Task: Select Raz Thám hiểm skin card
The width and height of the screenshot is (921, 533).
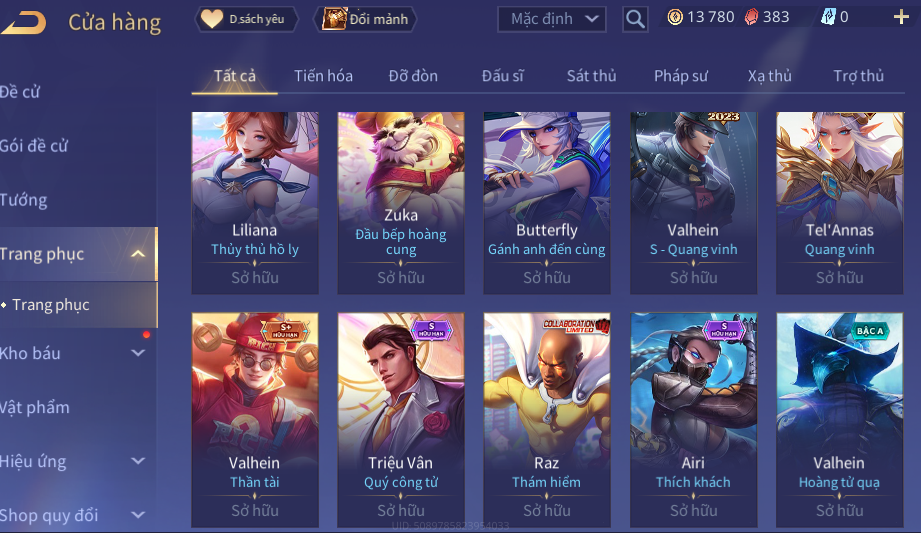Action: click(x=546, y=420)
